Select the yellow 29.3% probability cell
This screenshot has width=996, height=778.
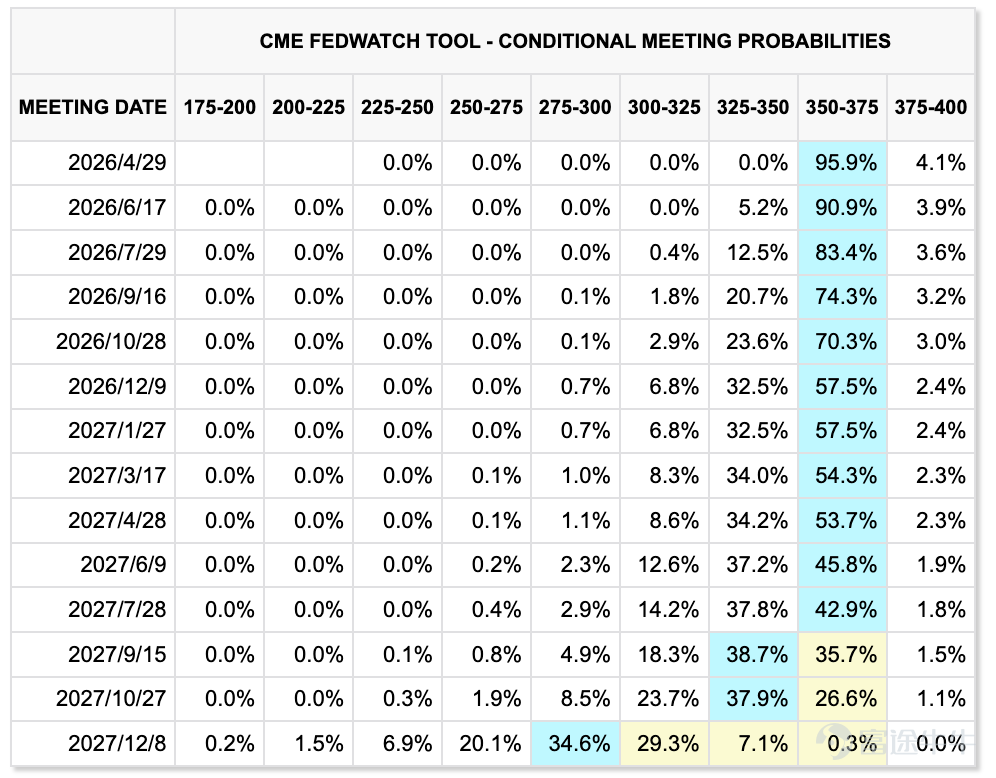pyautogui.click(x=664, y=743)
